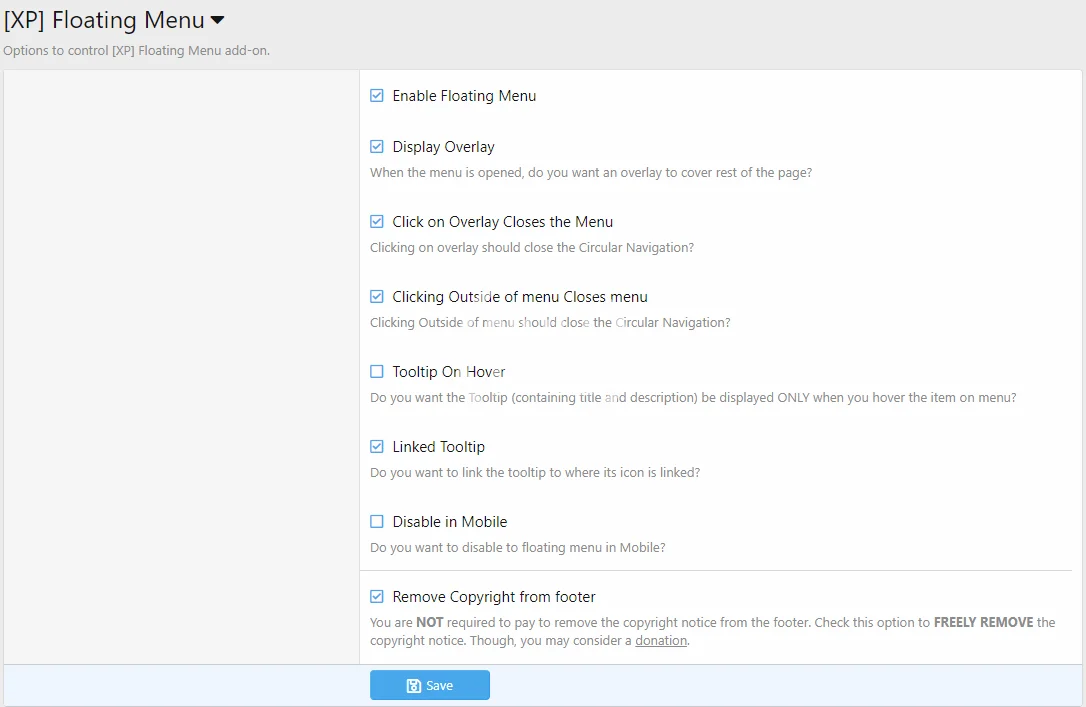Uncheck the Remove Copyright from footer checkbox

377,597
